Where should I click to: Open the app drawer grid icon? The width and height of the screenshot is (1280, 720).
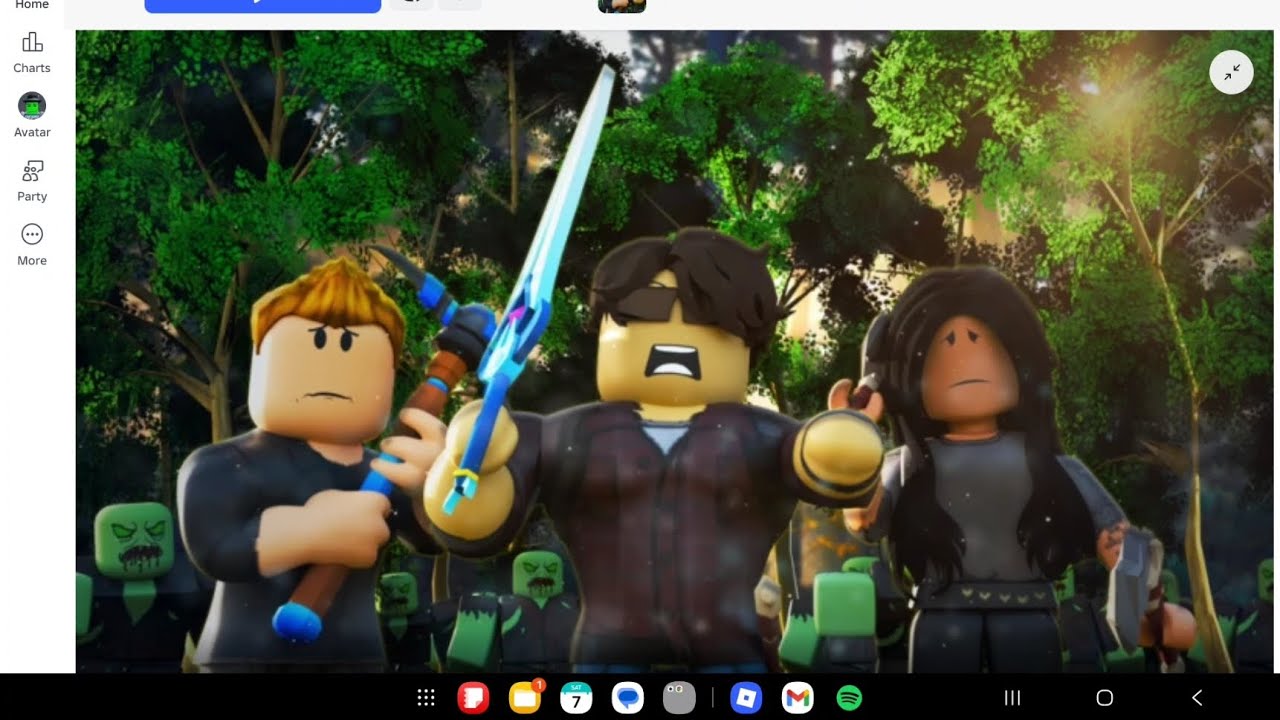tap(426, 698)
